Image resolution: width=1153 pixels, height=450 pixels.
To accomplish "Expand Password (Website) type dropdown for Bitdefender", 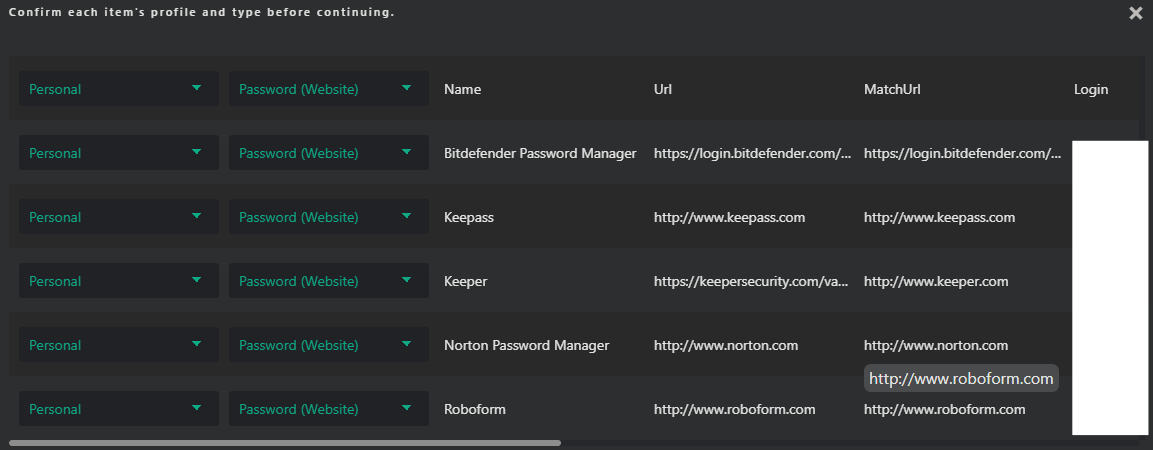I will [328, 153].
